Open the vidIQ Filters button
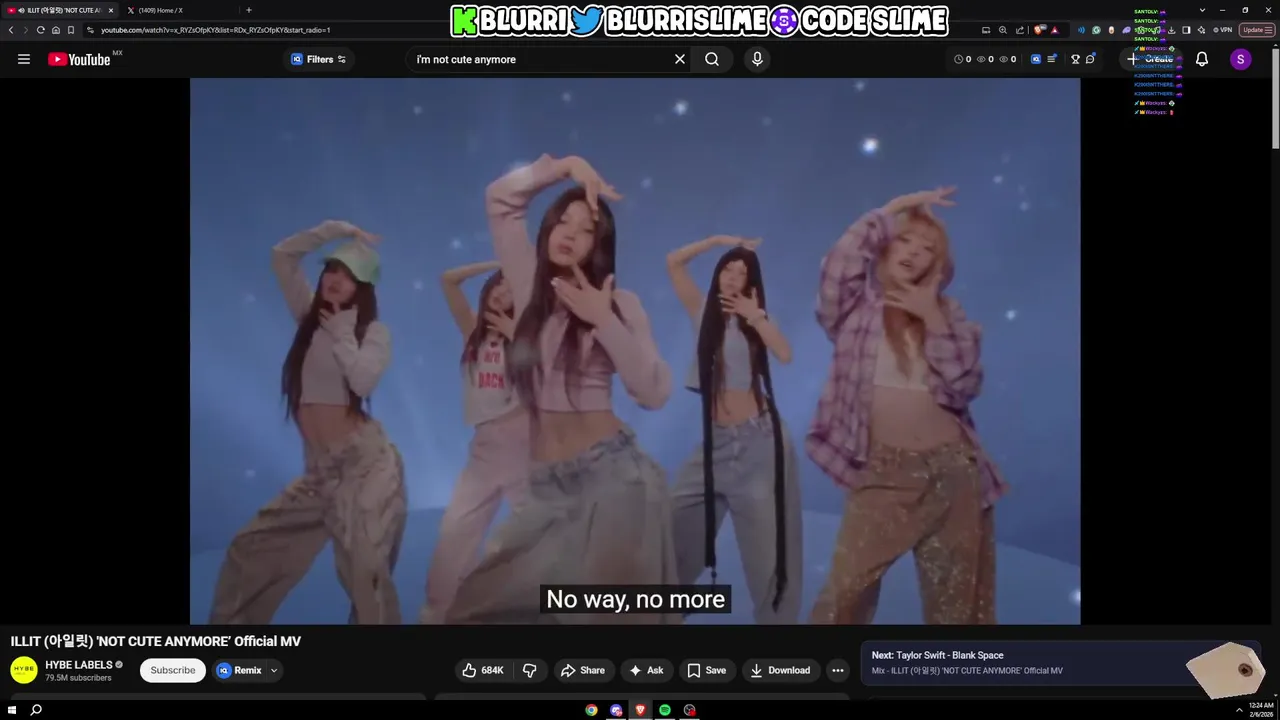Screen dimensions: 1280x720 pyautogui.click(x=318, y=59)
